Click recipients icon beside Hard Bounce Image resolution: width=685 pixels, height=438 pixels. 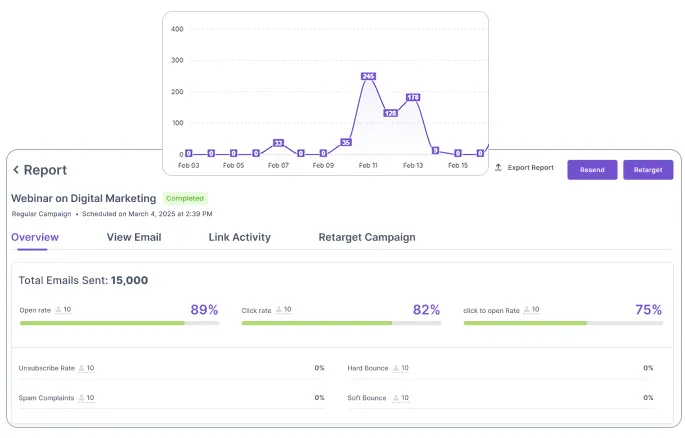tap(396, 368)
